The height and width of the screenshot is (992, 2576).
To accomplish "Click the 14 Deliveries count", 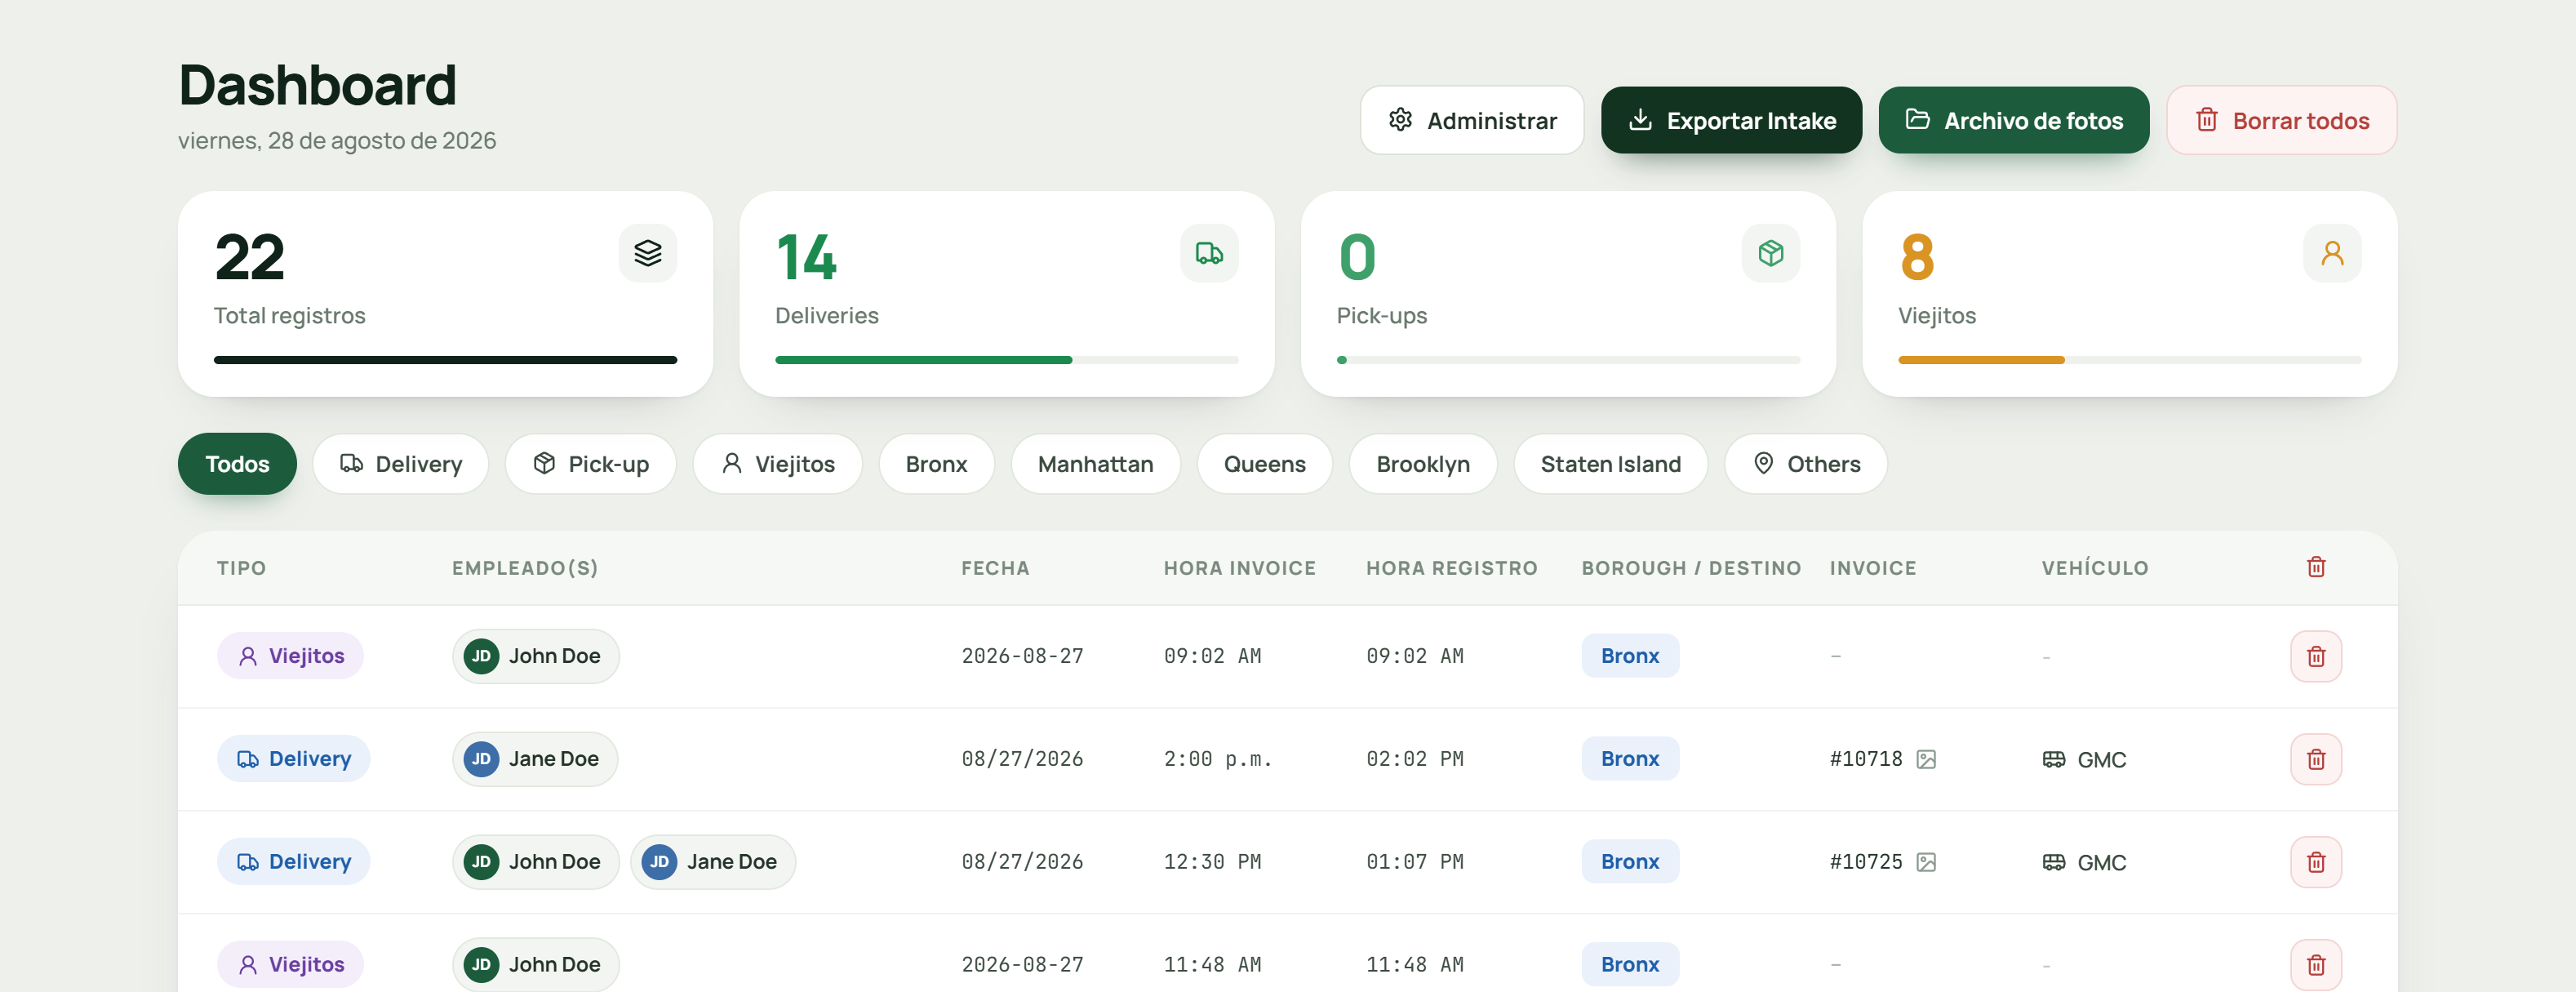I will pos(806,257).
